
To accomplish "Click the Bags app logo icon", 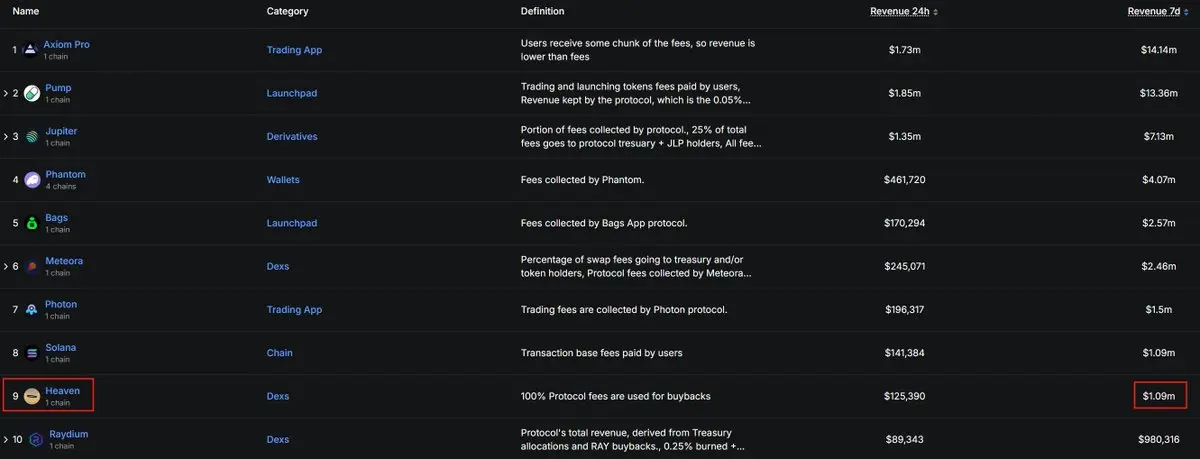I will 32,224.
